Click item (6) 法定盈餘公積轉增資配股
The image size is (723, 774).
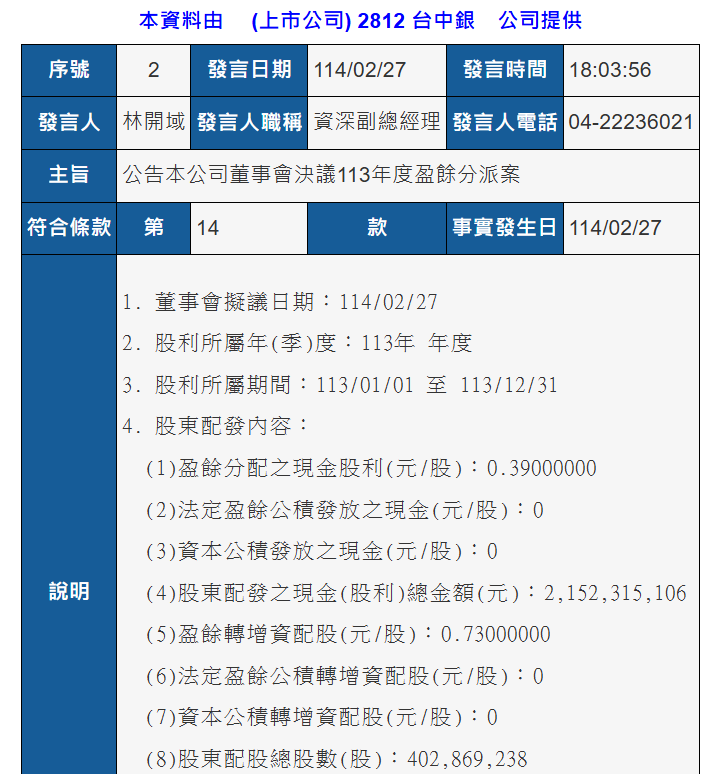pos(345,676)
